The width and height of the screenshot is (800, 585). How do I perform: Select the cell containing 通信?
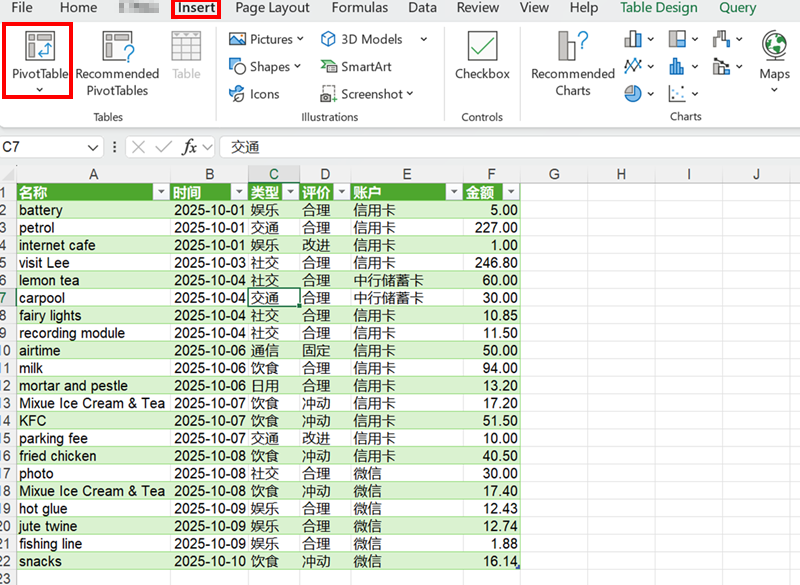(x=273, y=350)
